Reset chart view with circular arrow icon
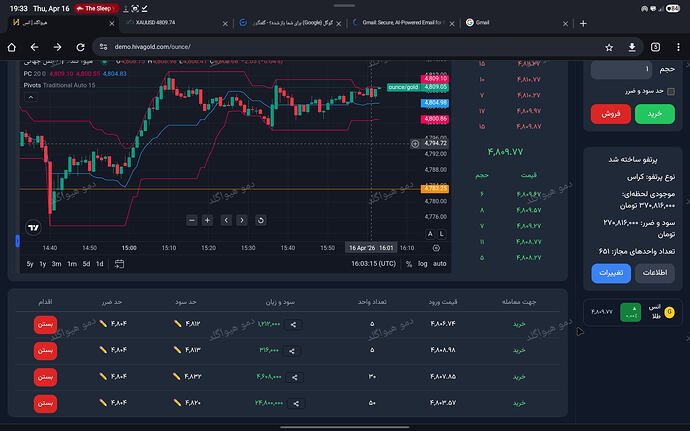The image size is (690, 431). tap(261, 220)
